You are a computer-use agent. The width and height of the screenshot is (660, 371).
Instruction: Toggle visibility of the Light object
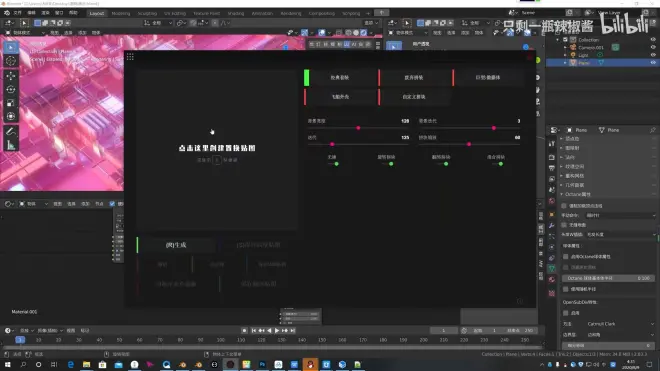coord(653,55)
